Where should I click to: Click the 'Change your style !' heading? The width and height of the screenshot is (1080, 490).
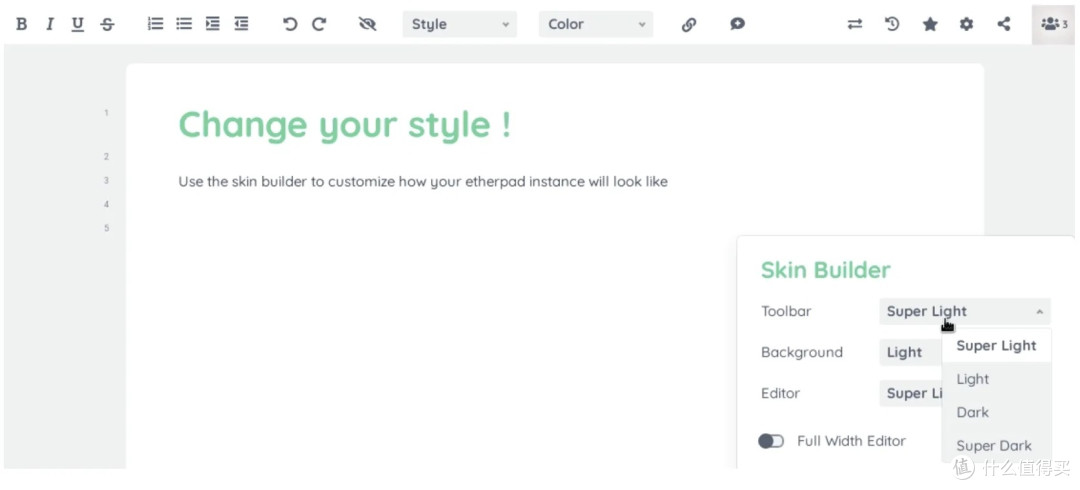click(344, 125)
